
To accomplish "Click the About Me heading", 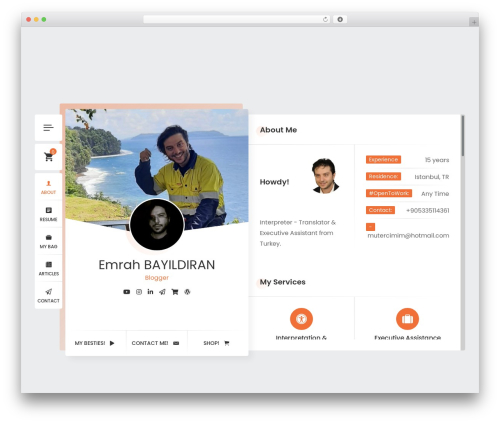I will tap(278, 130).
